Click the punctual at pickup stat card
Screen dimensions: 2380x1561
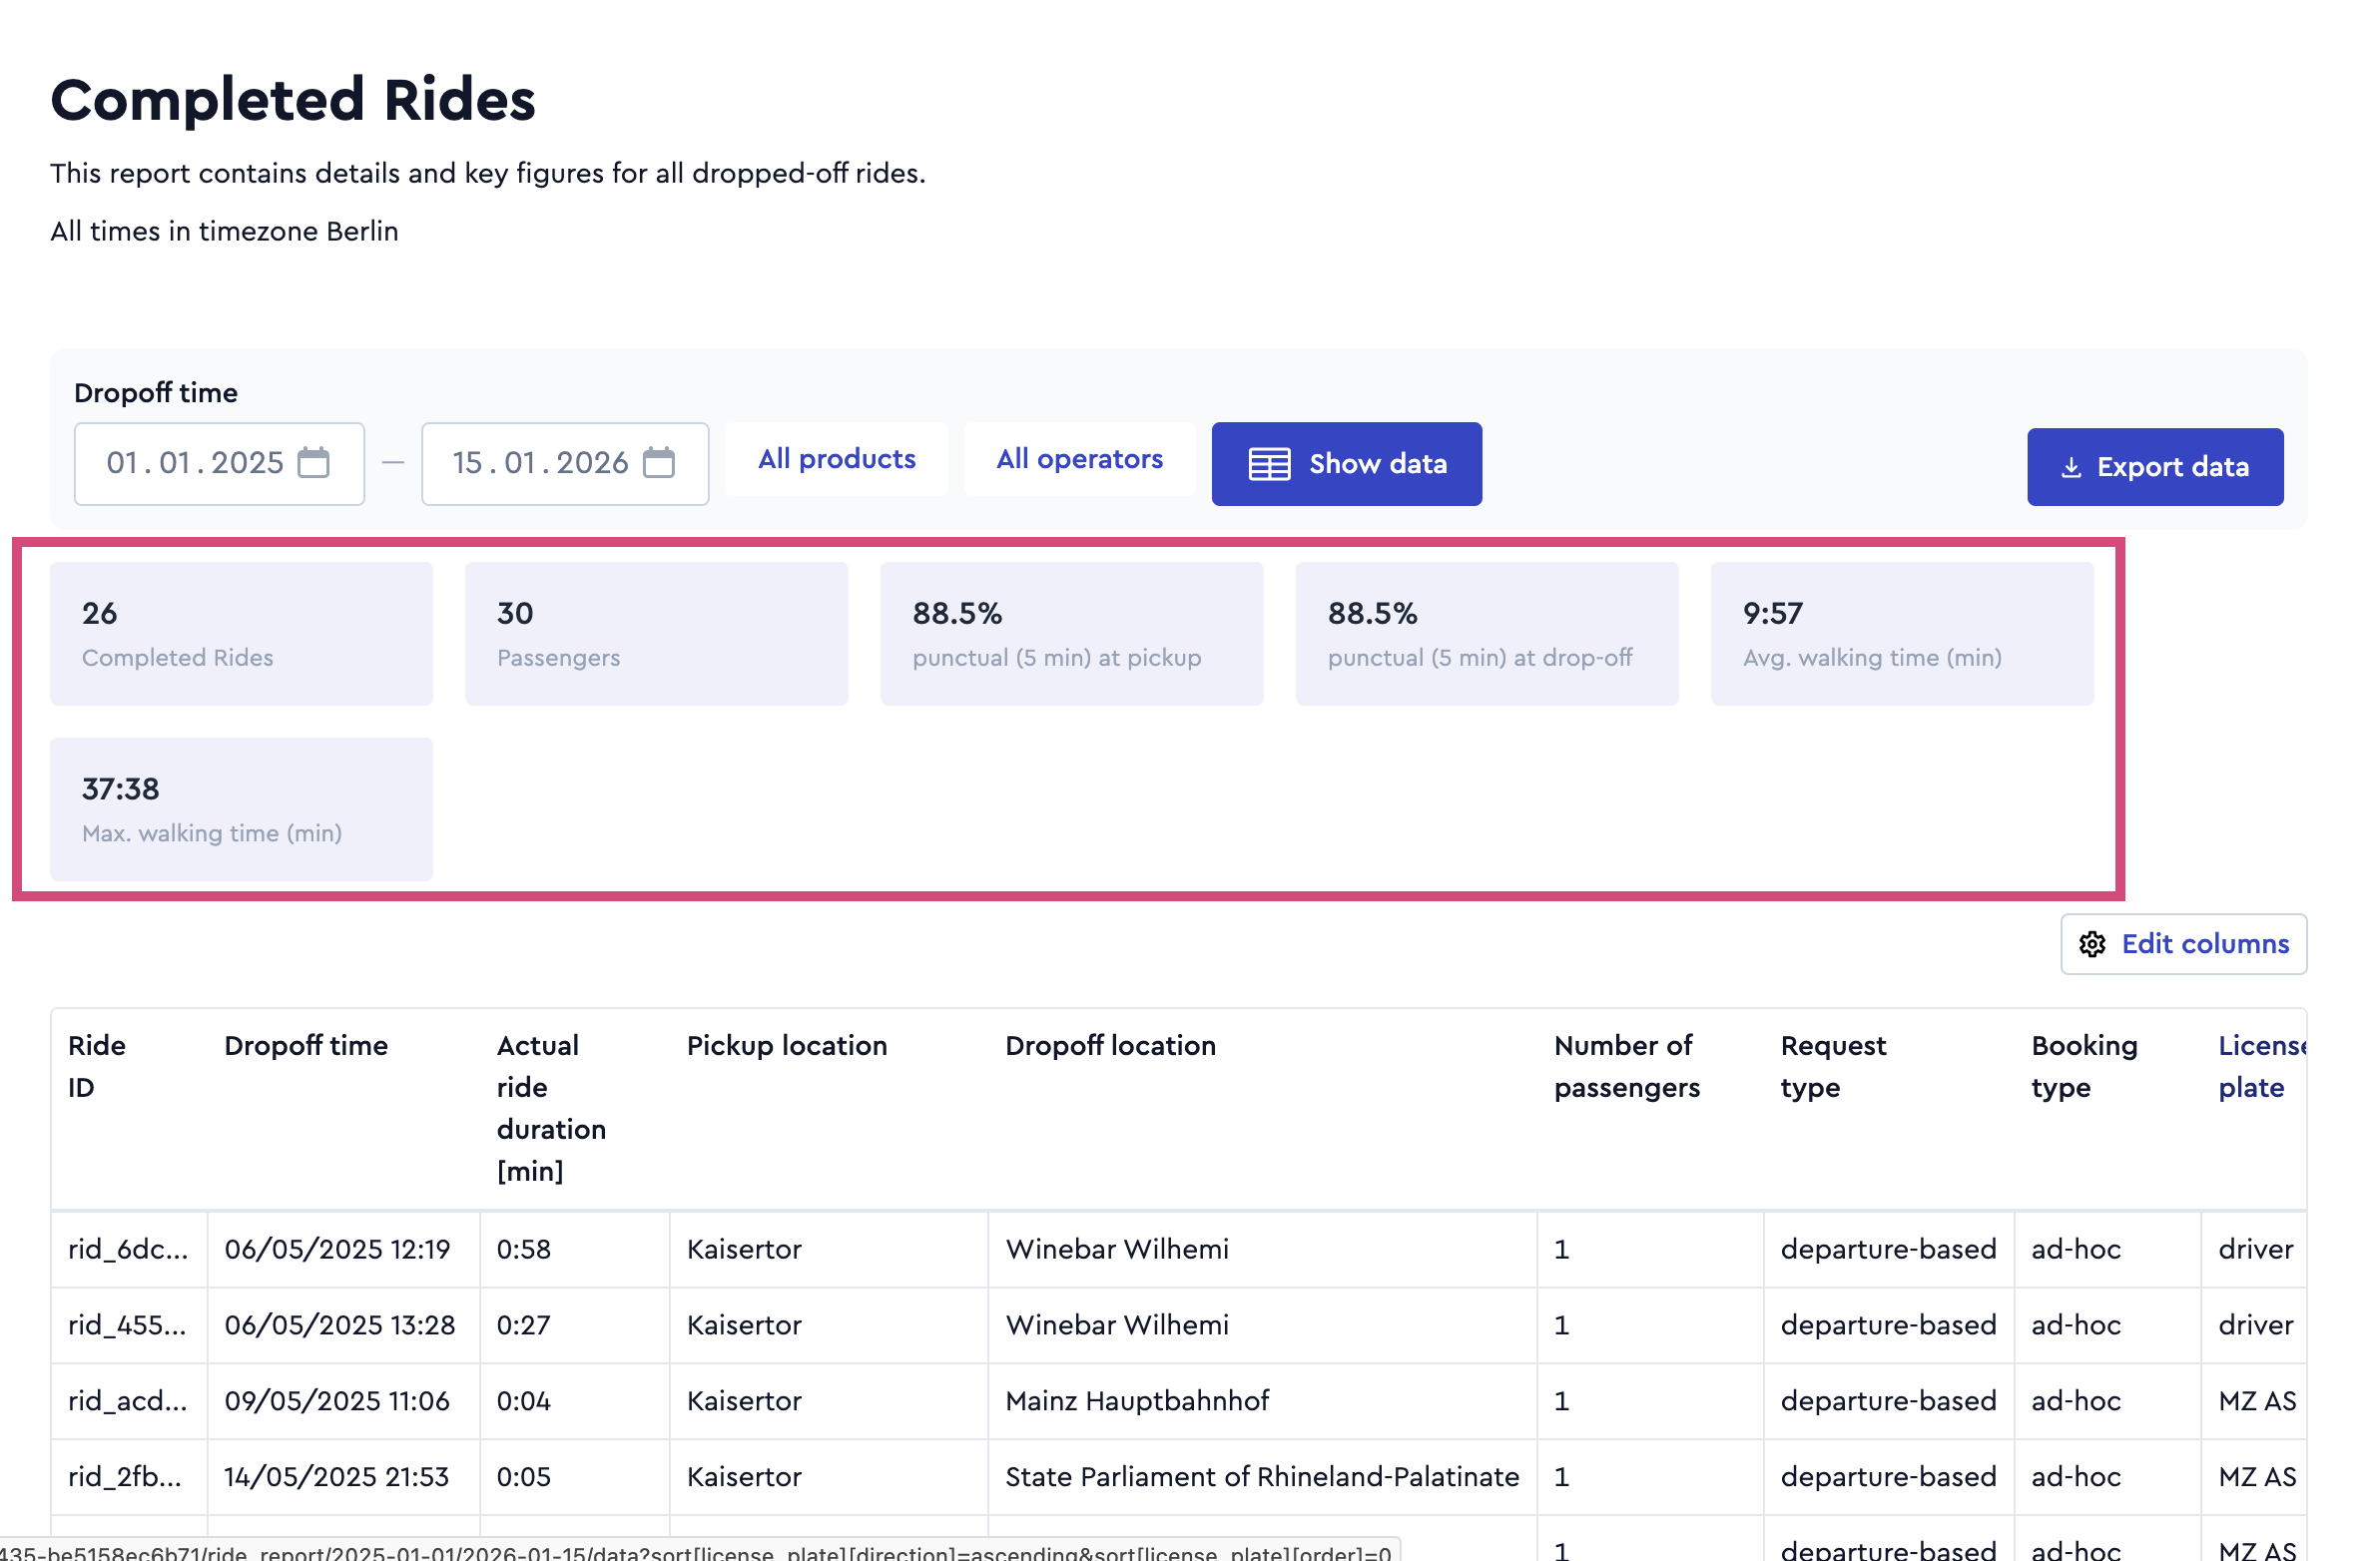pyautogui.click(x=1071, y=634)
